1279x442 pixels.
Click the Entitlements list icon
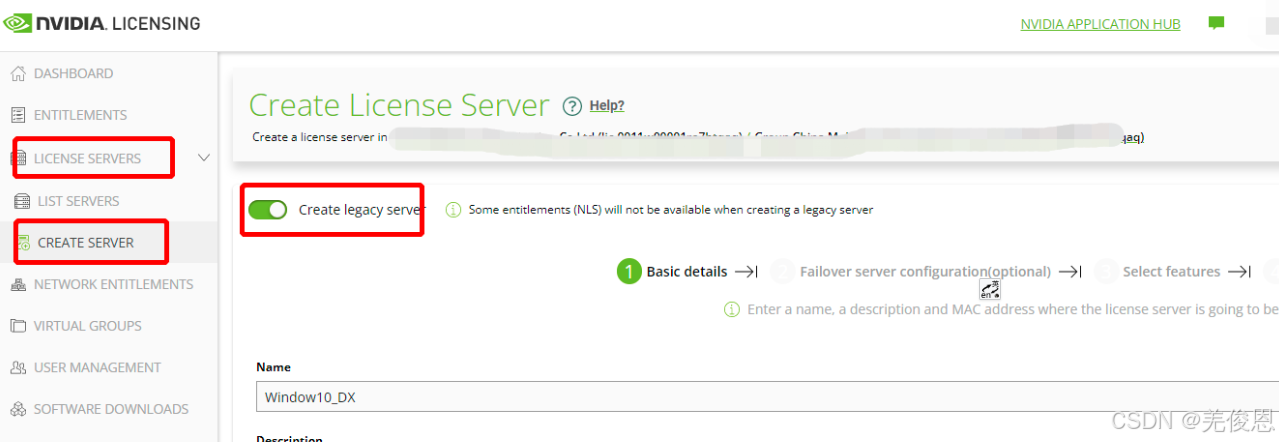tap(17, 115)
